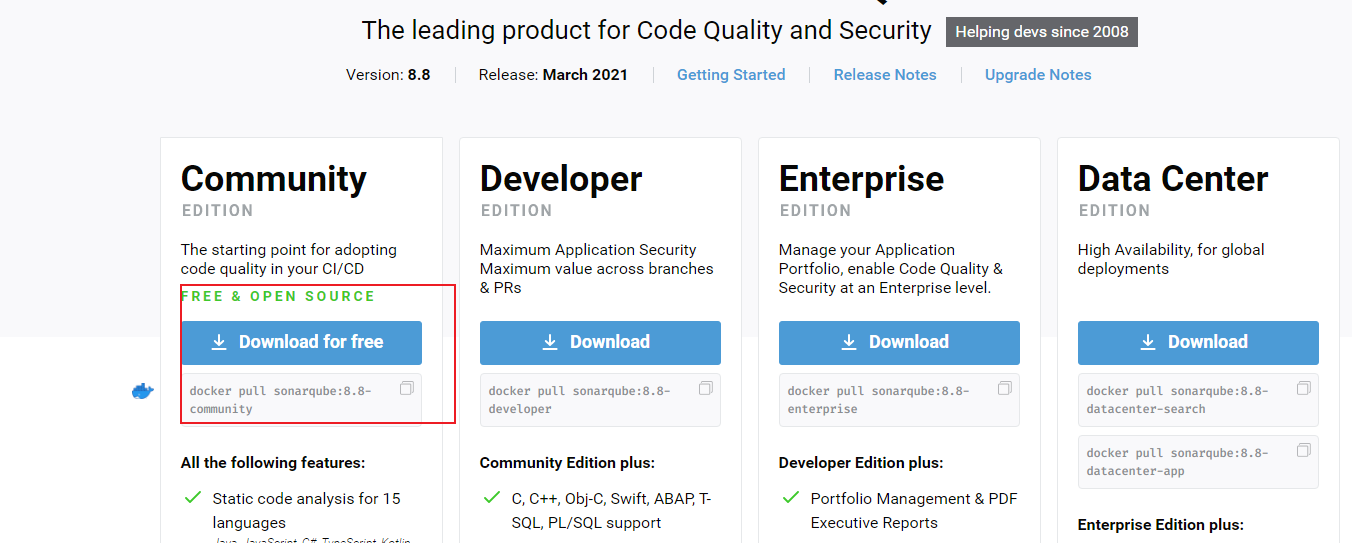Image resolution: width=1352 pixels, height=543 pixels.
Task: Click the All the following features heading
Action: pyautogui.click(x=273, y=463)
